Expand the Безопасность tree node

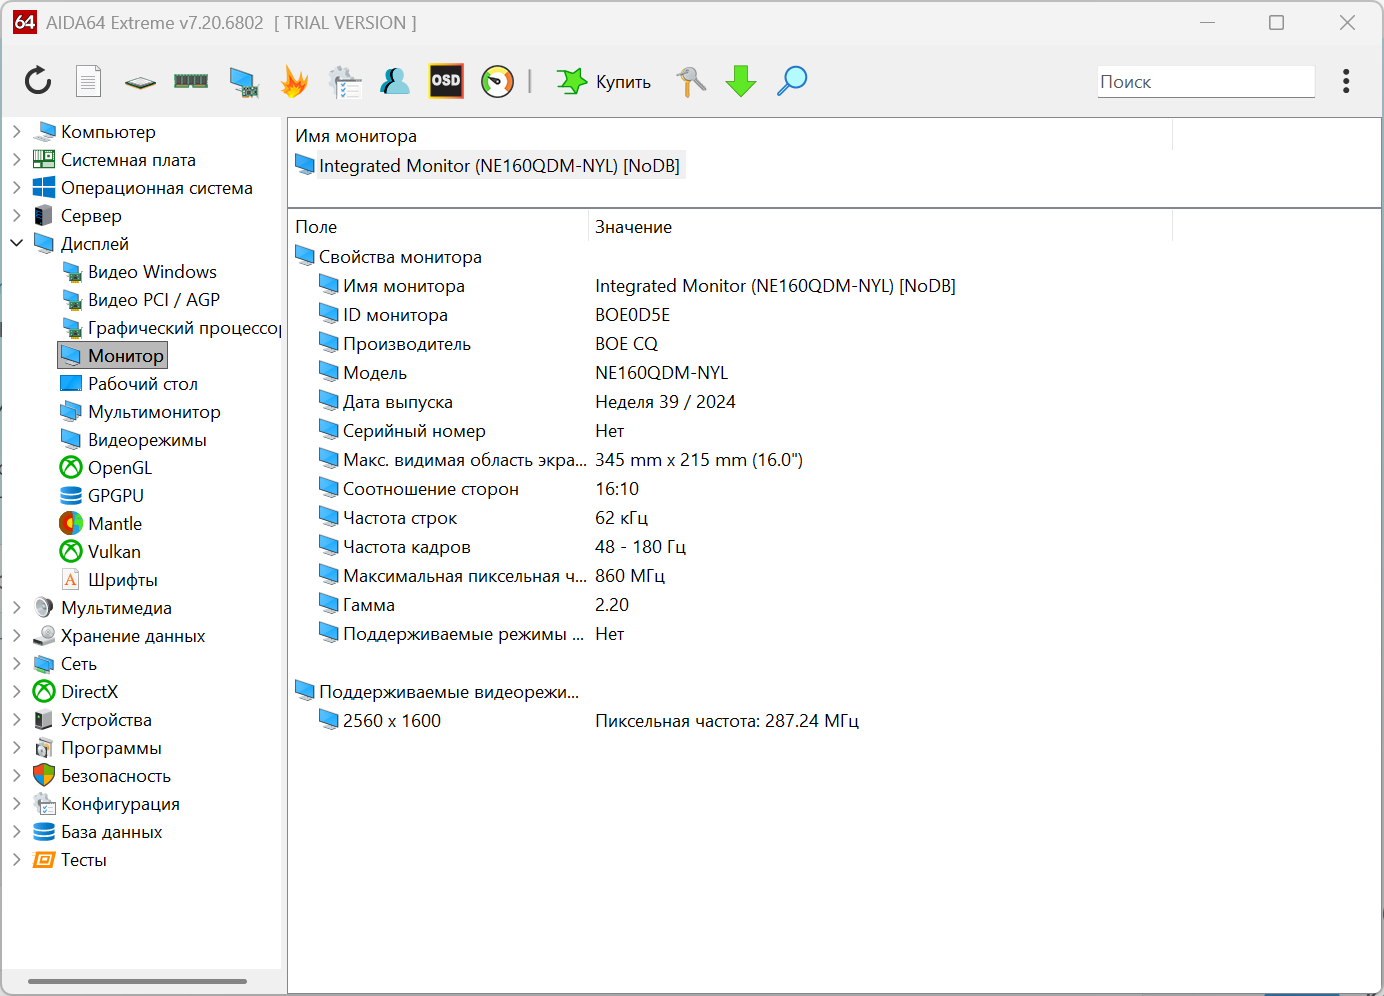click(16, 775)
